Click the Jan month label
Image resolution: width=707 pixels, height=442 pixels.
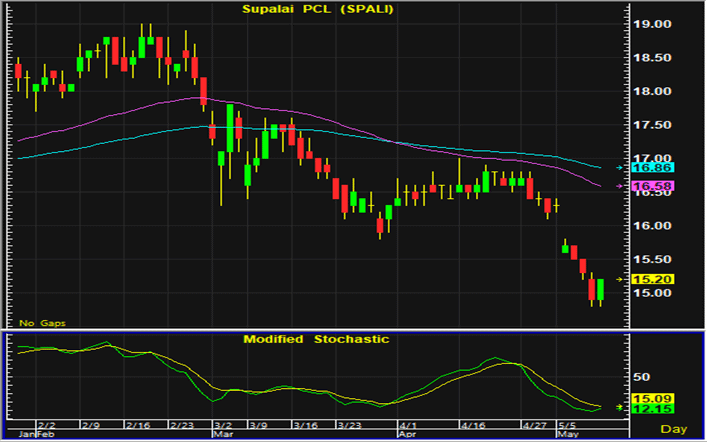click(x=27, y=434)
